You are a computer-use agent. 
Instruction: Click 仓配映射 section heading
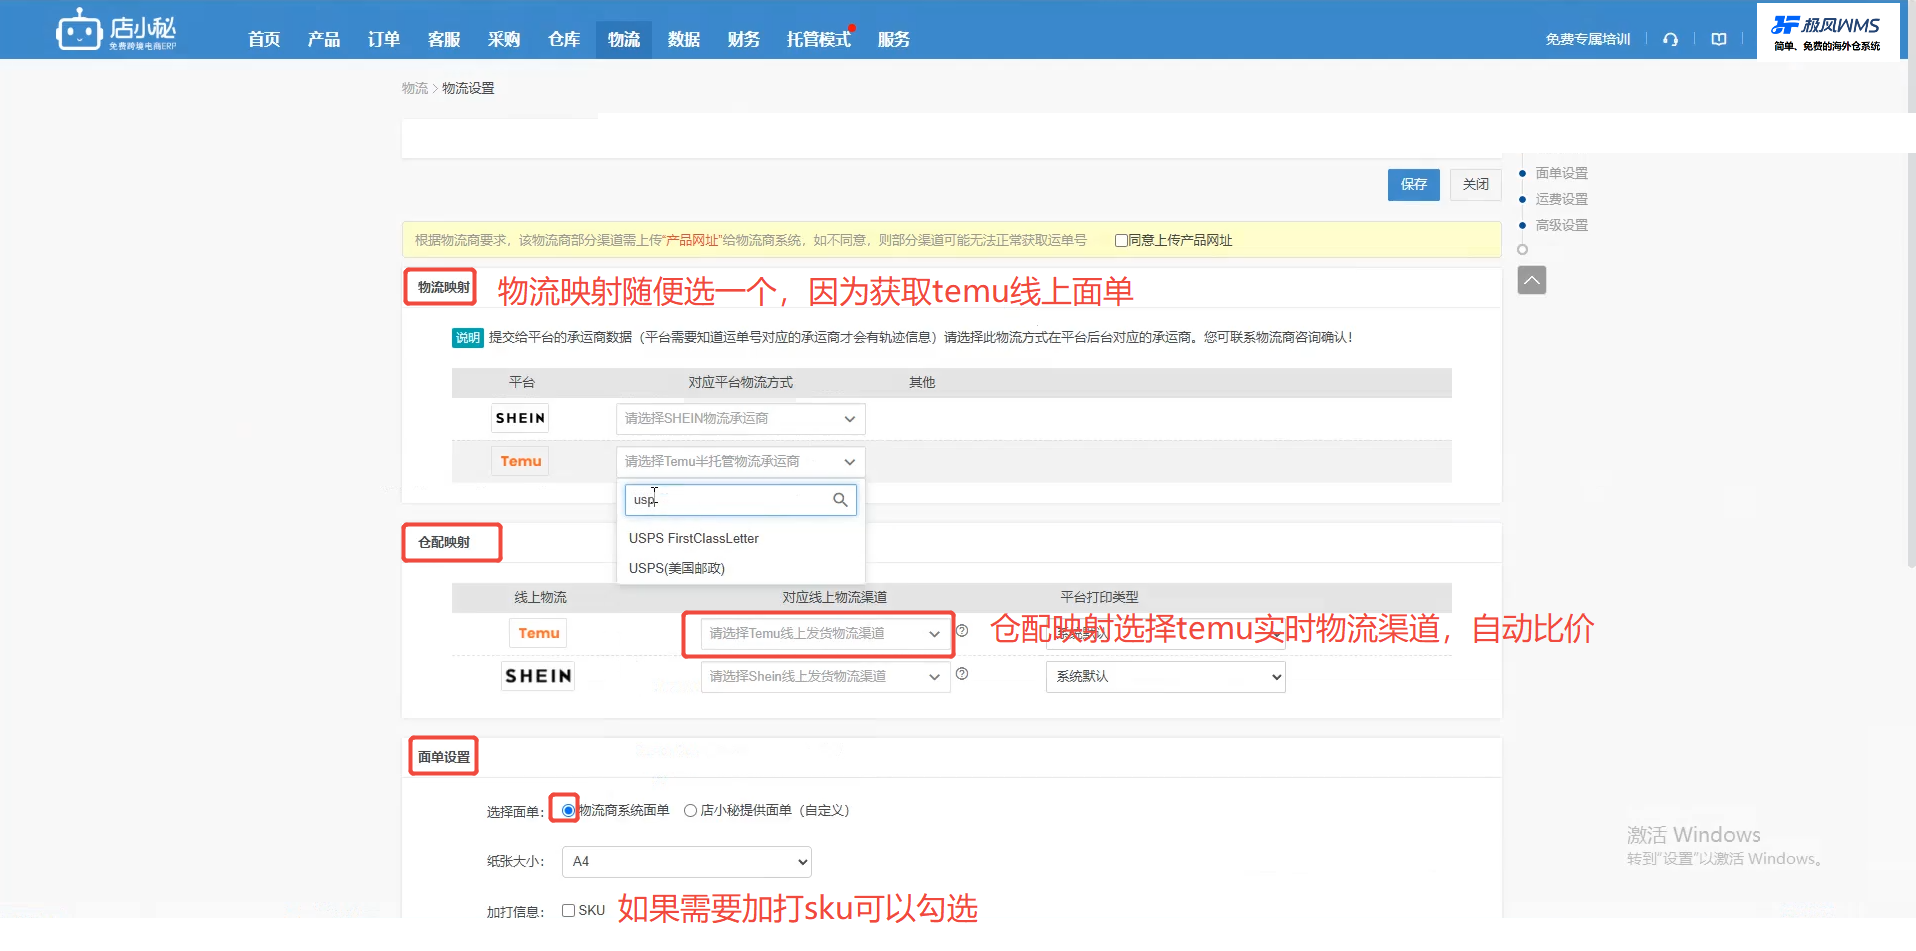(x=444, y=542)
